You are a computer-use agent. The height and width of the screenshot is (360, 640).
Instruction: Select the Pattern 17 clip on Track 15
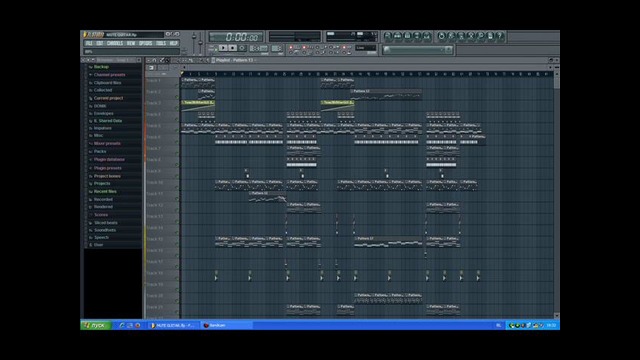click(388, 242)
